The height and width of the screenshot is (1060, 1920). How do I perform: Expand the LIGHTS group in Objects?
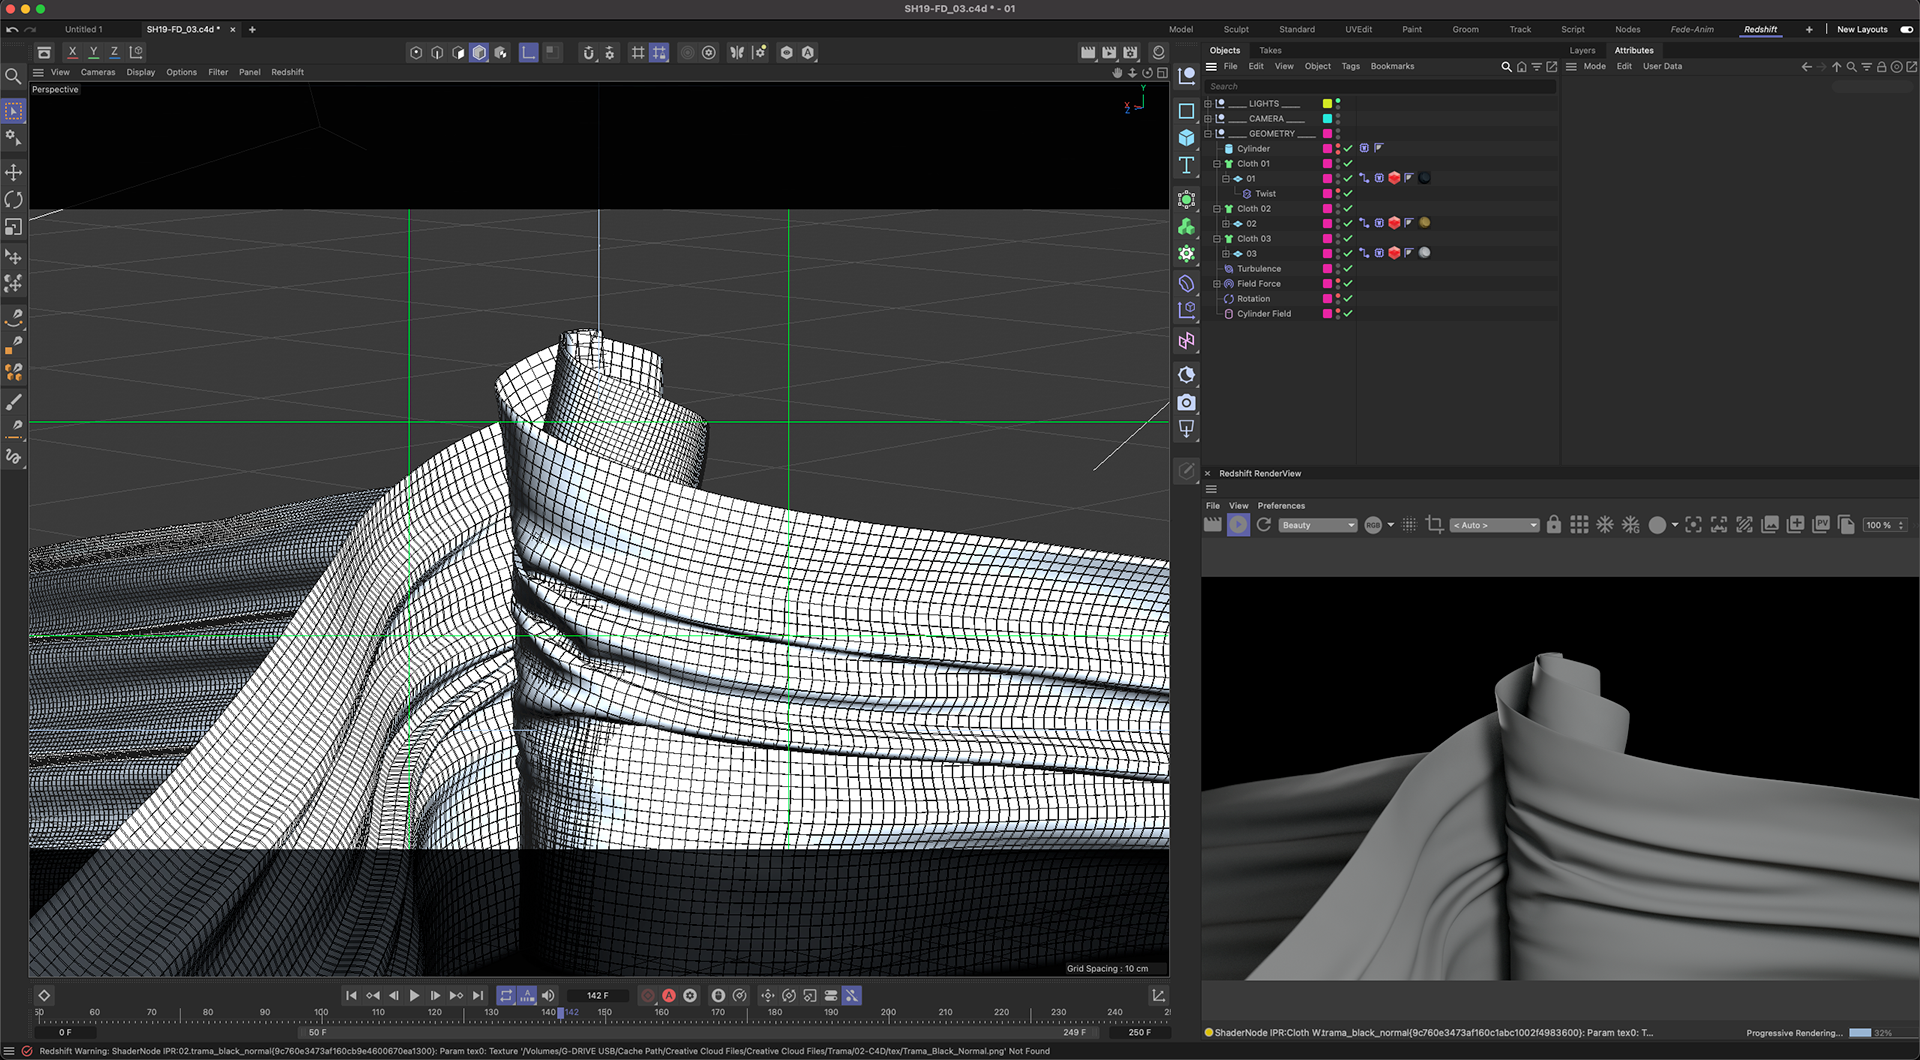pos(1208,103)
